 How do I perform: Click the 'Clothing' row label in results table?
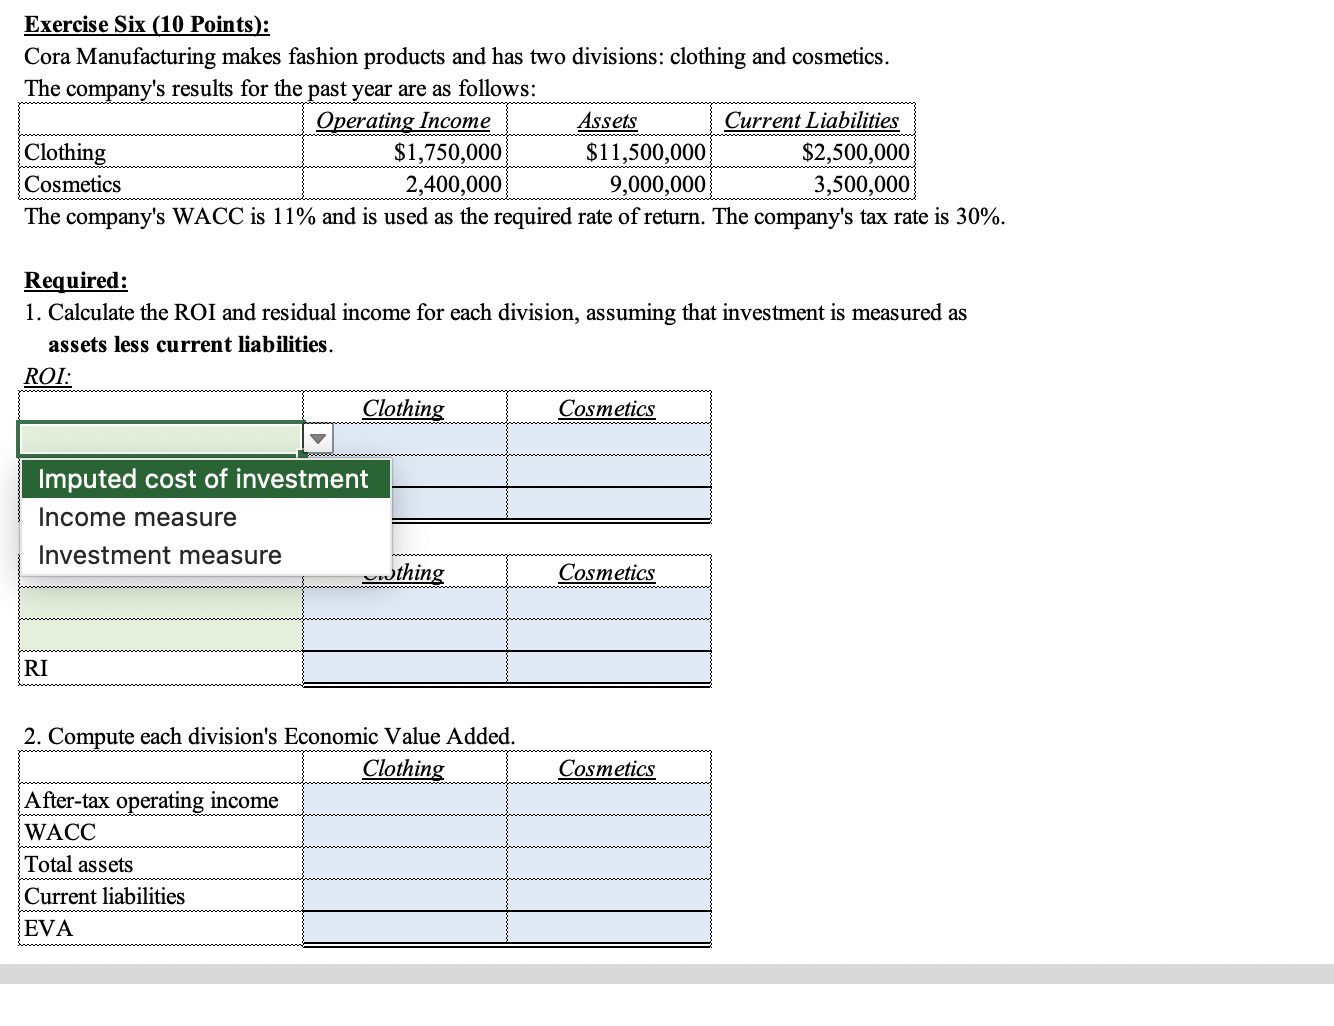[x=65, y=152]
